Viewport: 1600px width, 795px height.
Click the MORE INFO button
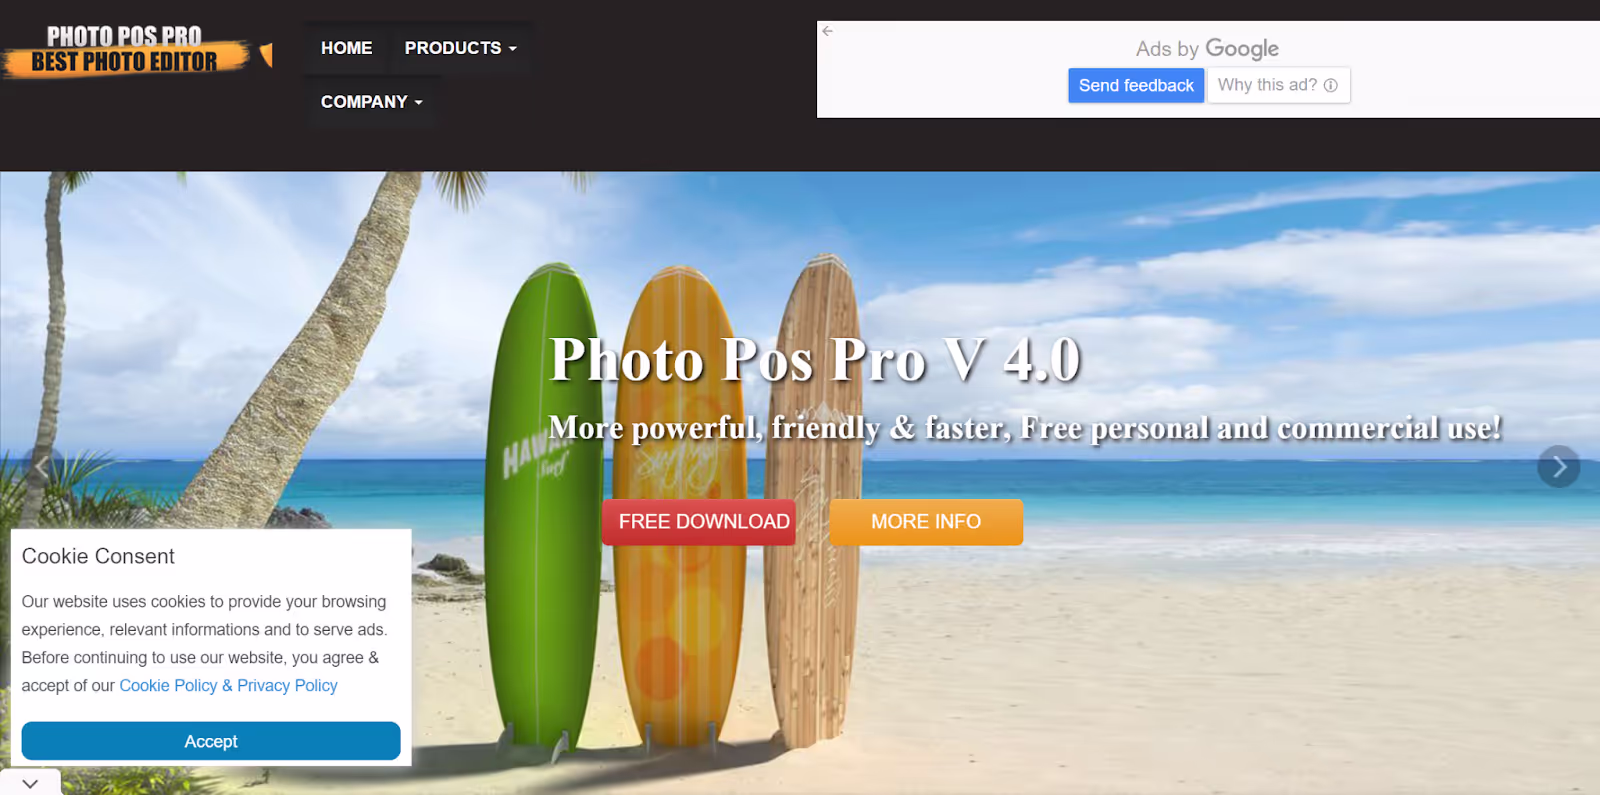coord(926,522)
